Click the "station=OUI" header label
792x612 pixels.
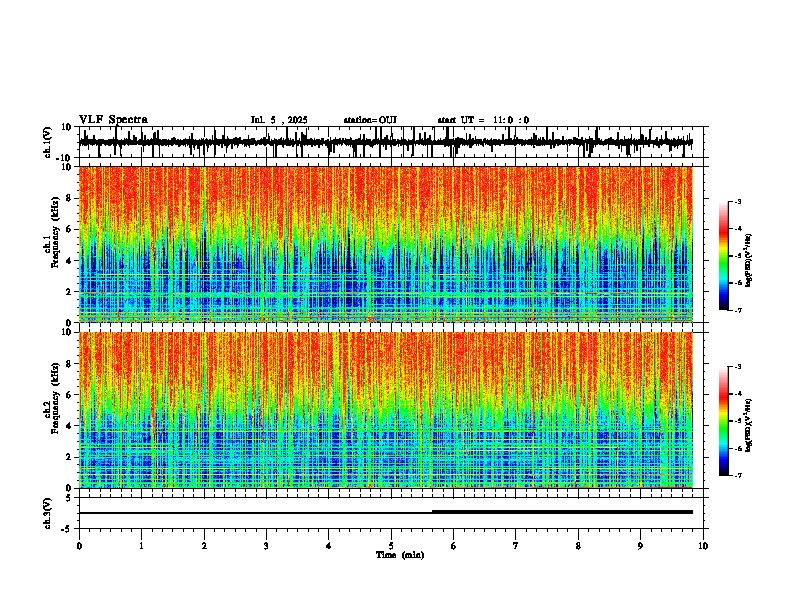(x=370, y=120)
